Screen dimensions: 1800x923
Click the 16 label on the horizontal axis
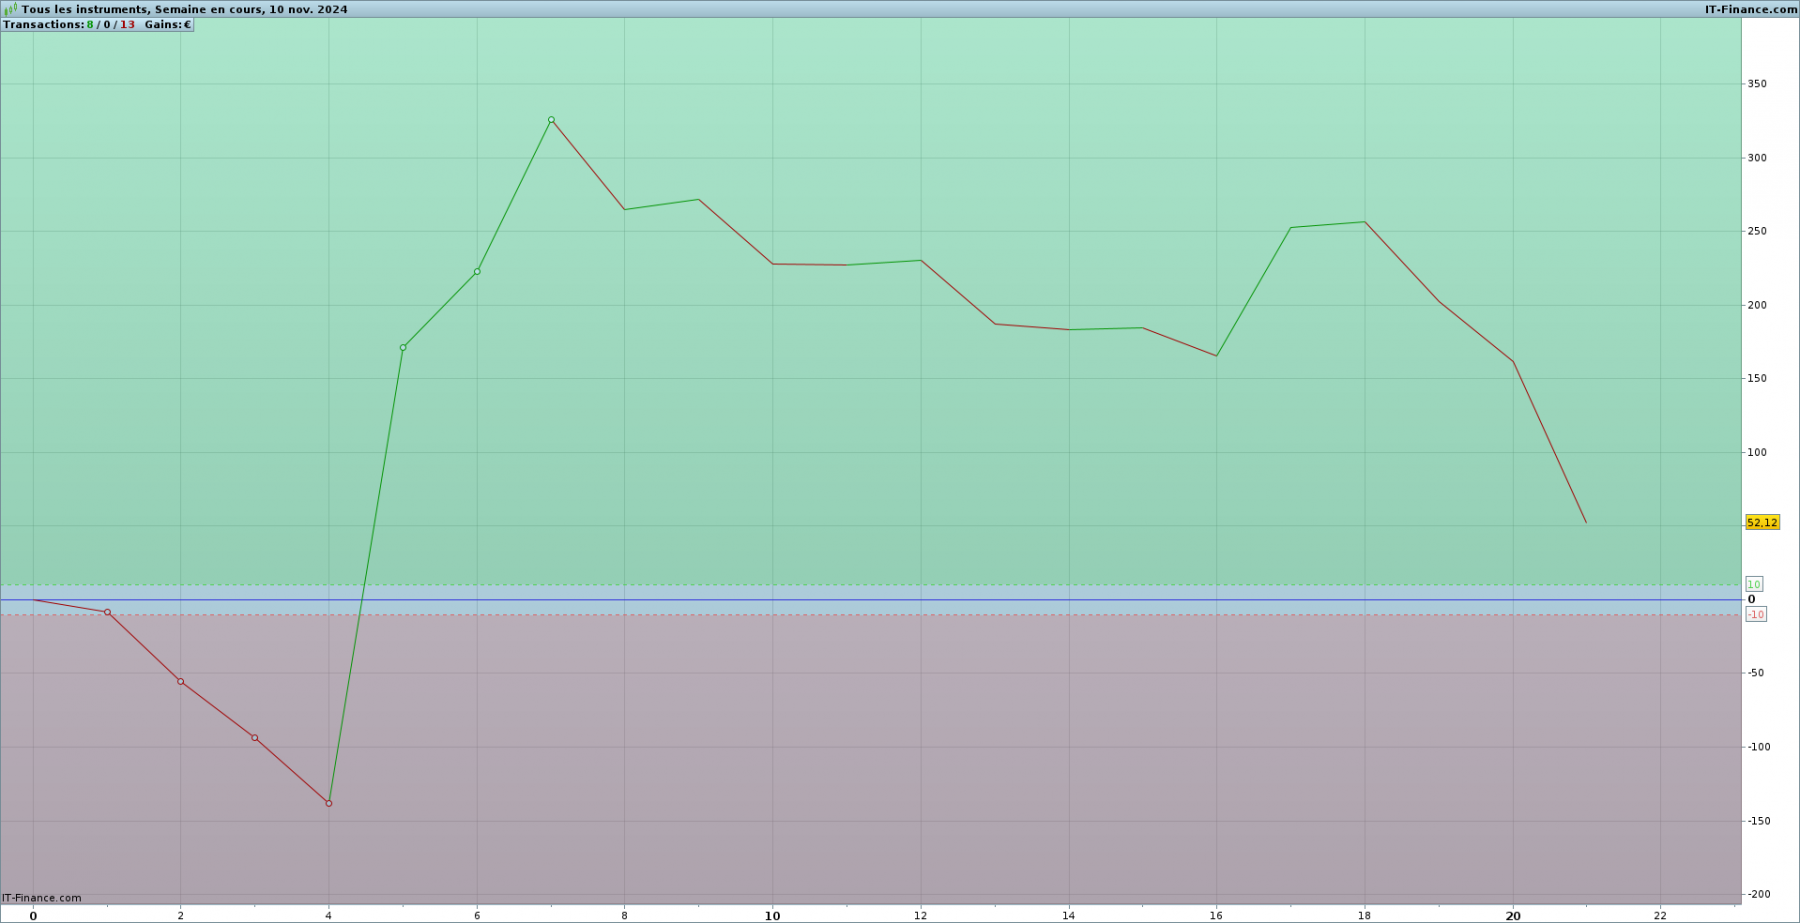1217,915
